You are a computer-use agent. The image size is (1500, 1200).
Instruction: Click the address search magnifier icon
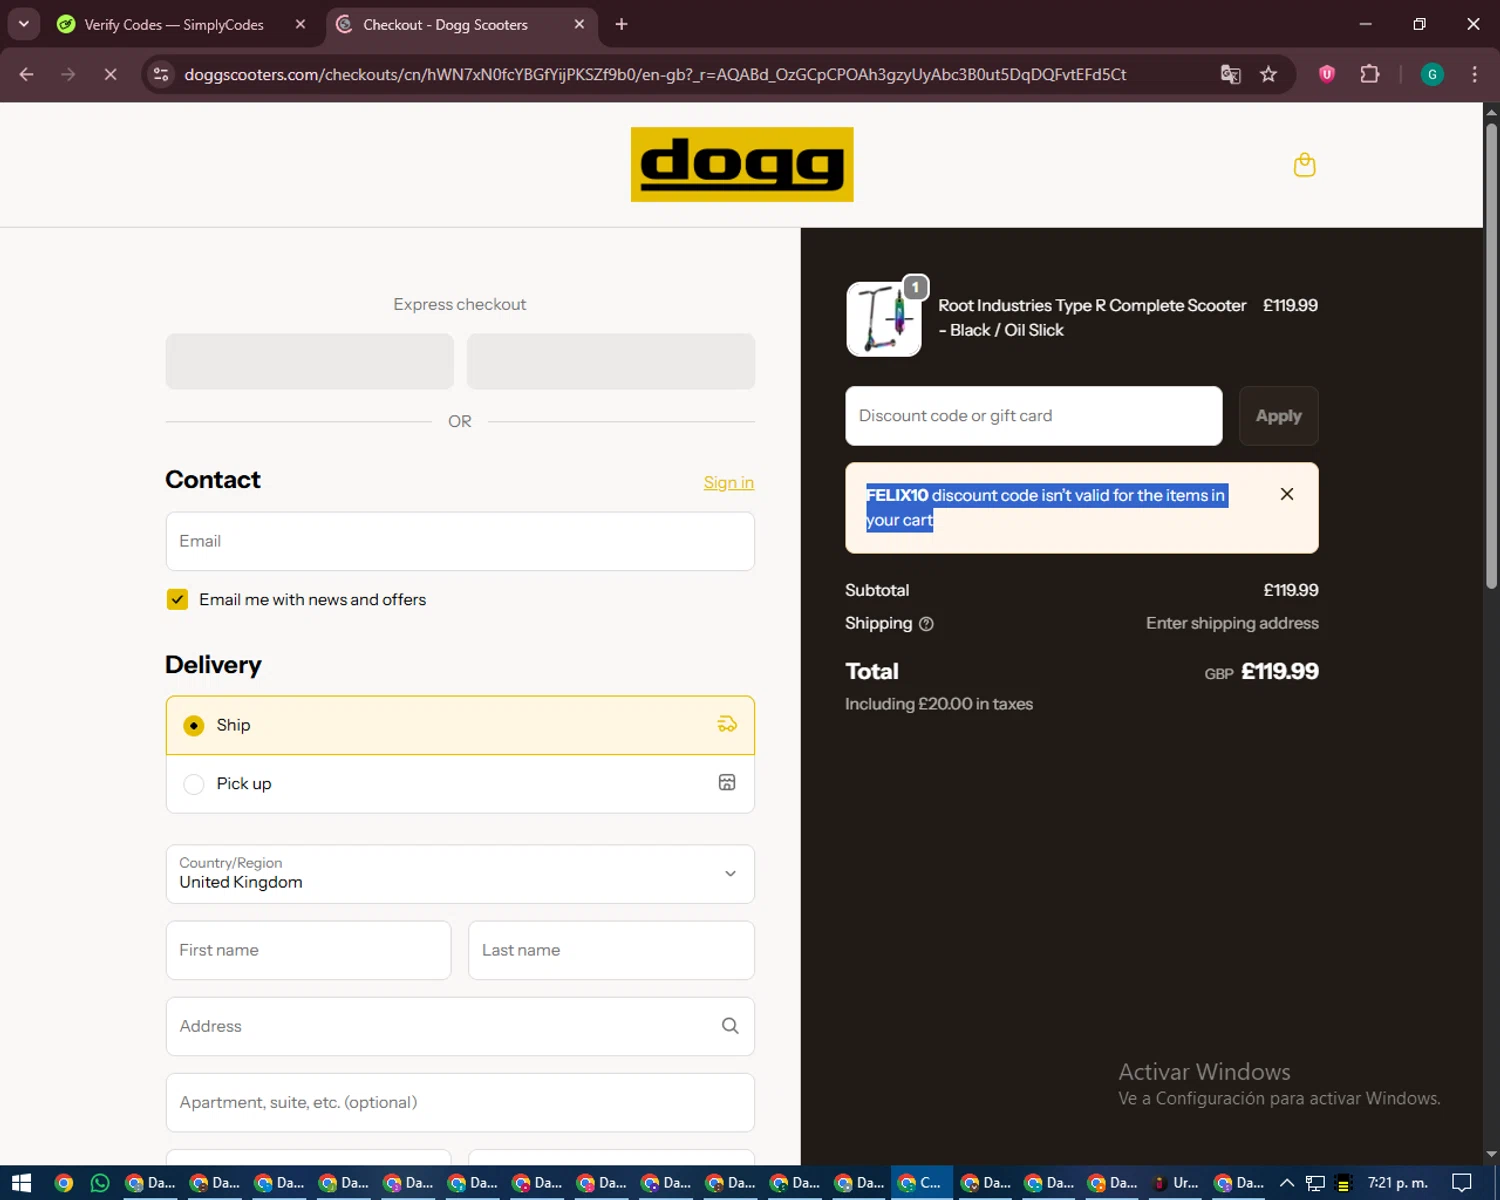click(x=730, y=1026)
